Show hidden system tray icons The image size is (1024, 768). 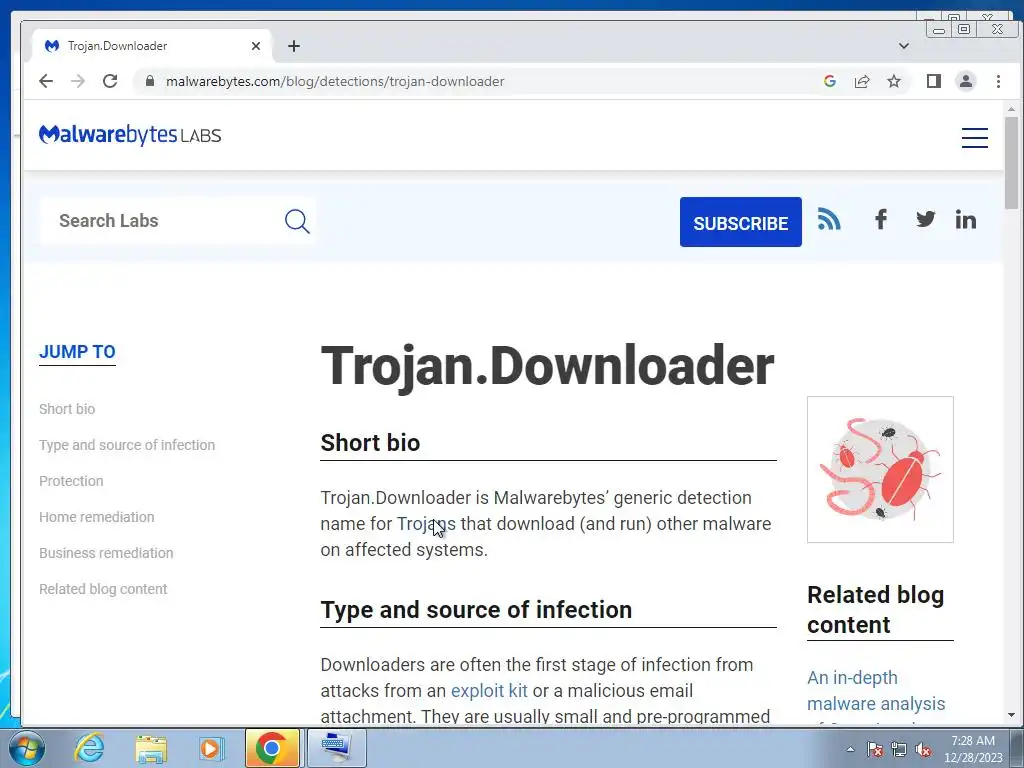coord(850,749)
